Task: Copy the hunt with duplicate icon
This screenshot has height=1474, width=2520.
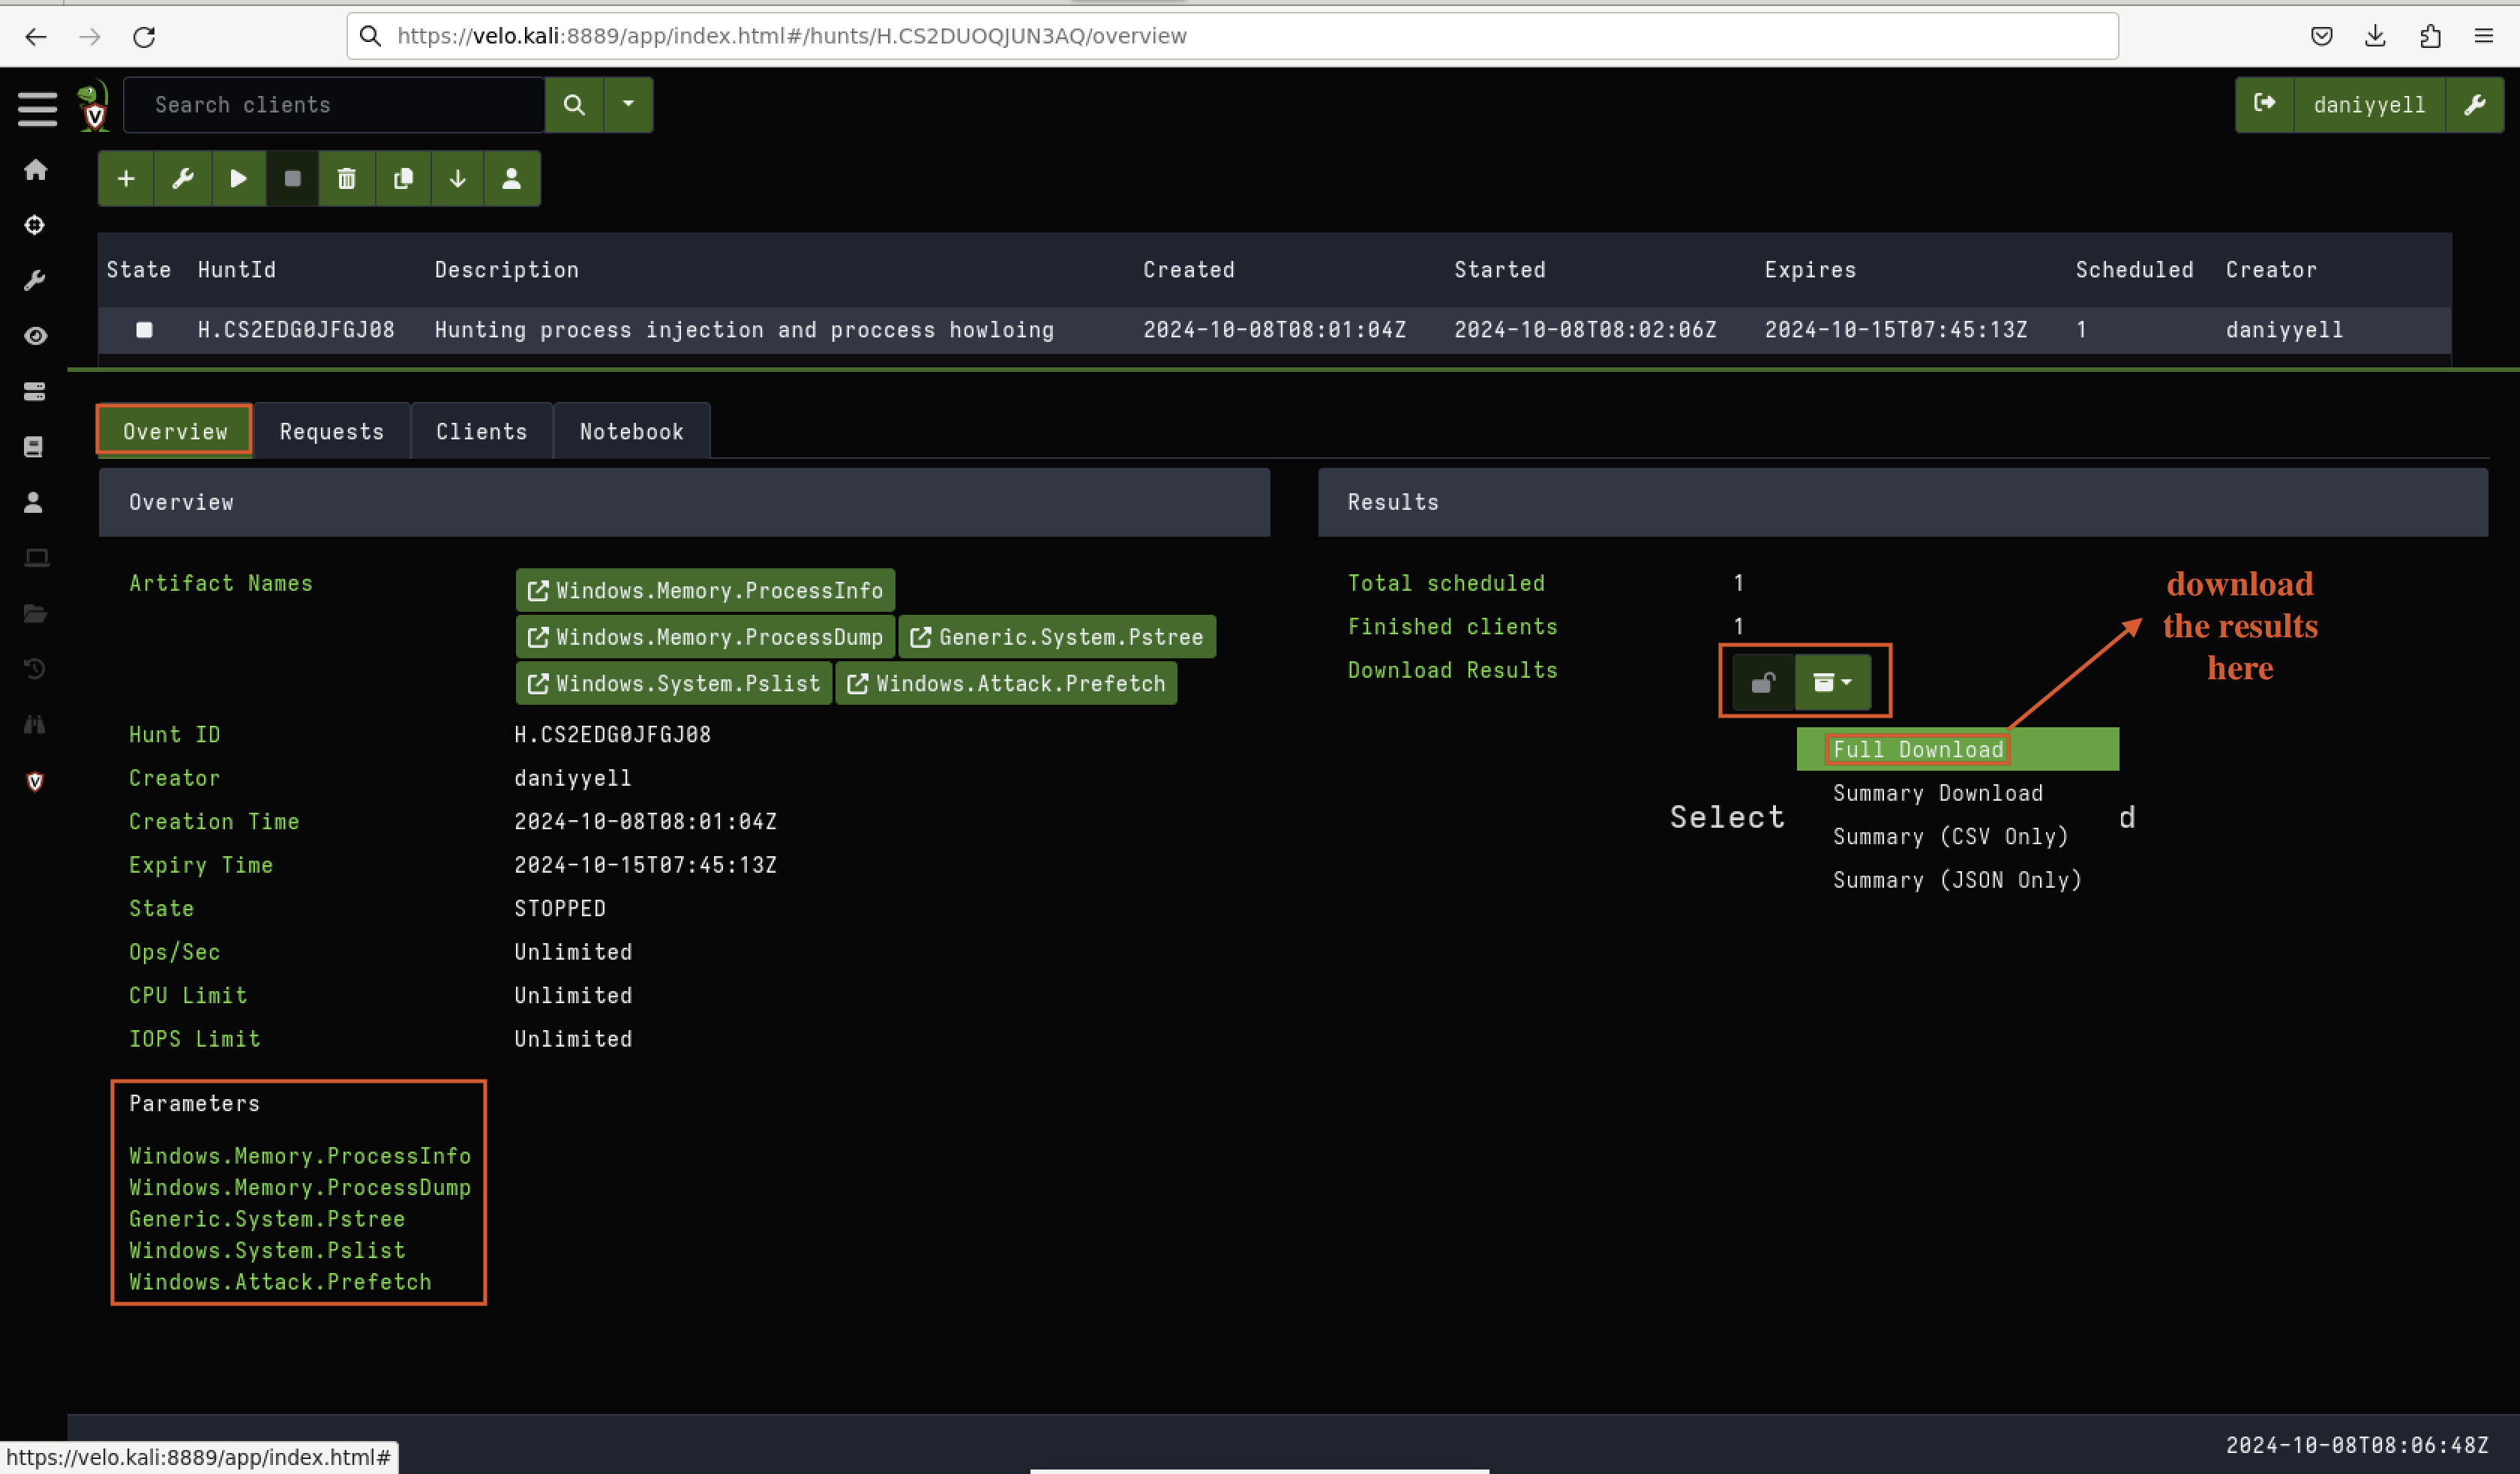Action: coord(403,178)
